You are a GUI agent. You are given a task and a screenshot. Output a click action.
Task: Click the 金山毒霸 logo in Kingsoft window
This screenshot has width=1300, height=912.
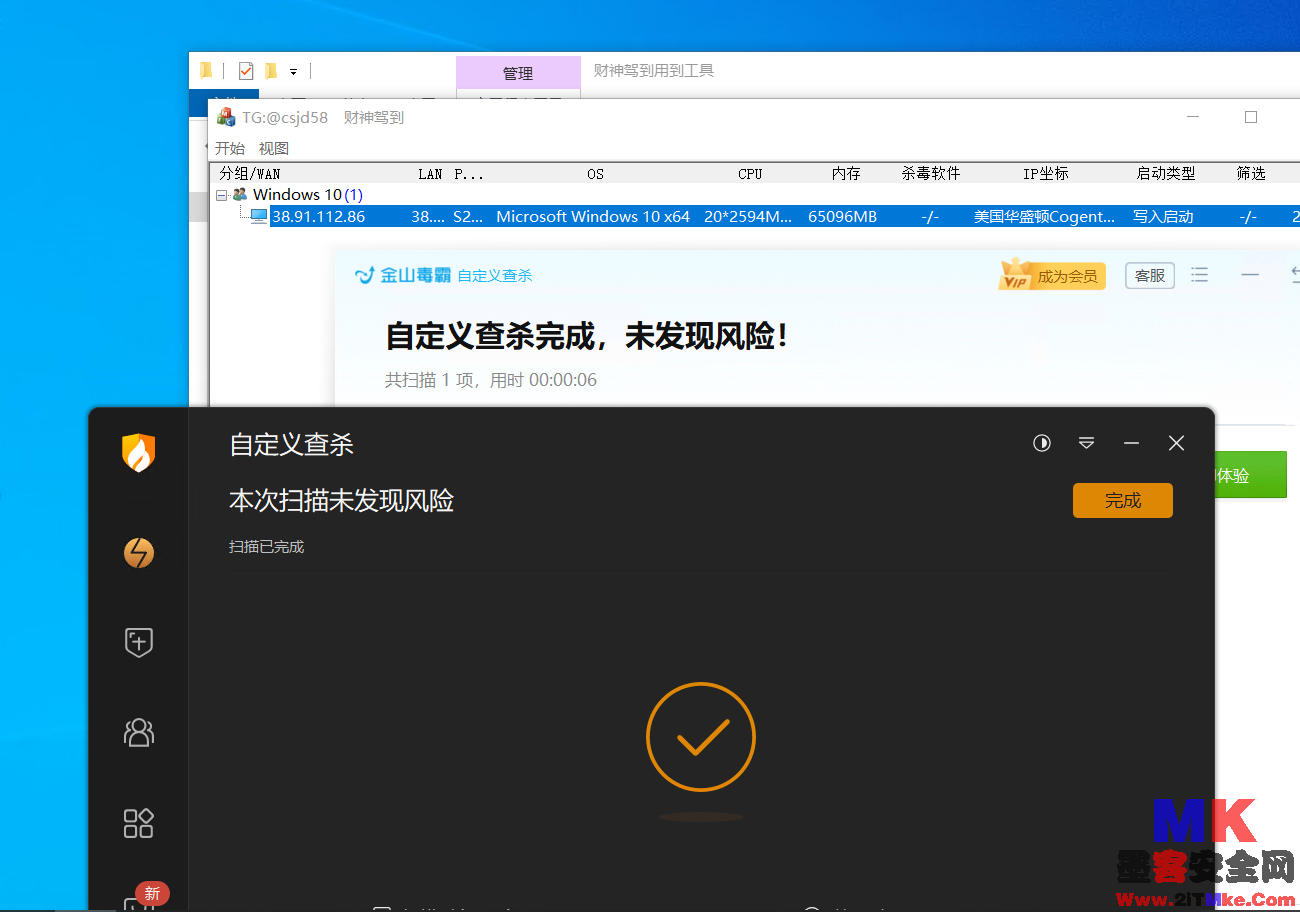[x=403, y=275]
